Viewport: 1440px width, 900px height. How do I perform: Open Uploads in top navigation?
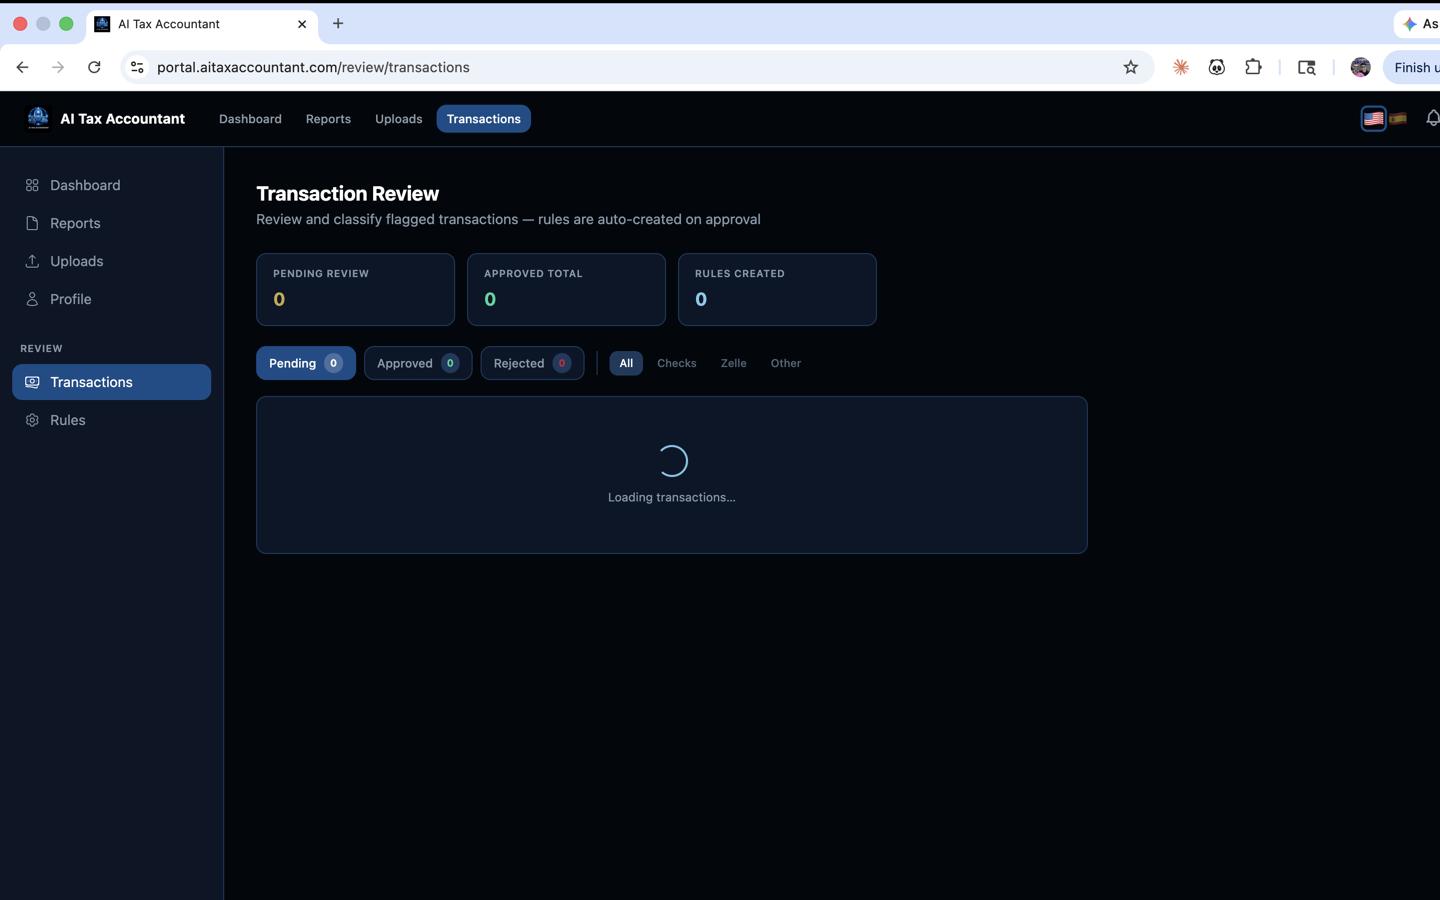click(398, 119)
